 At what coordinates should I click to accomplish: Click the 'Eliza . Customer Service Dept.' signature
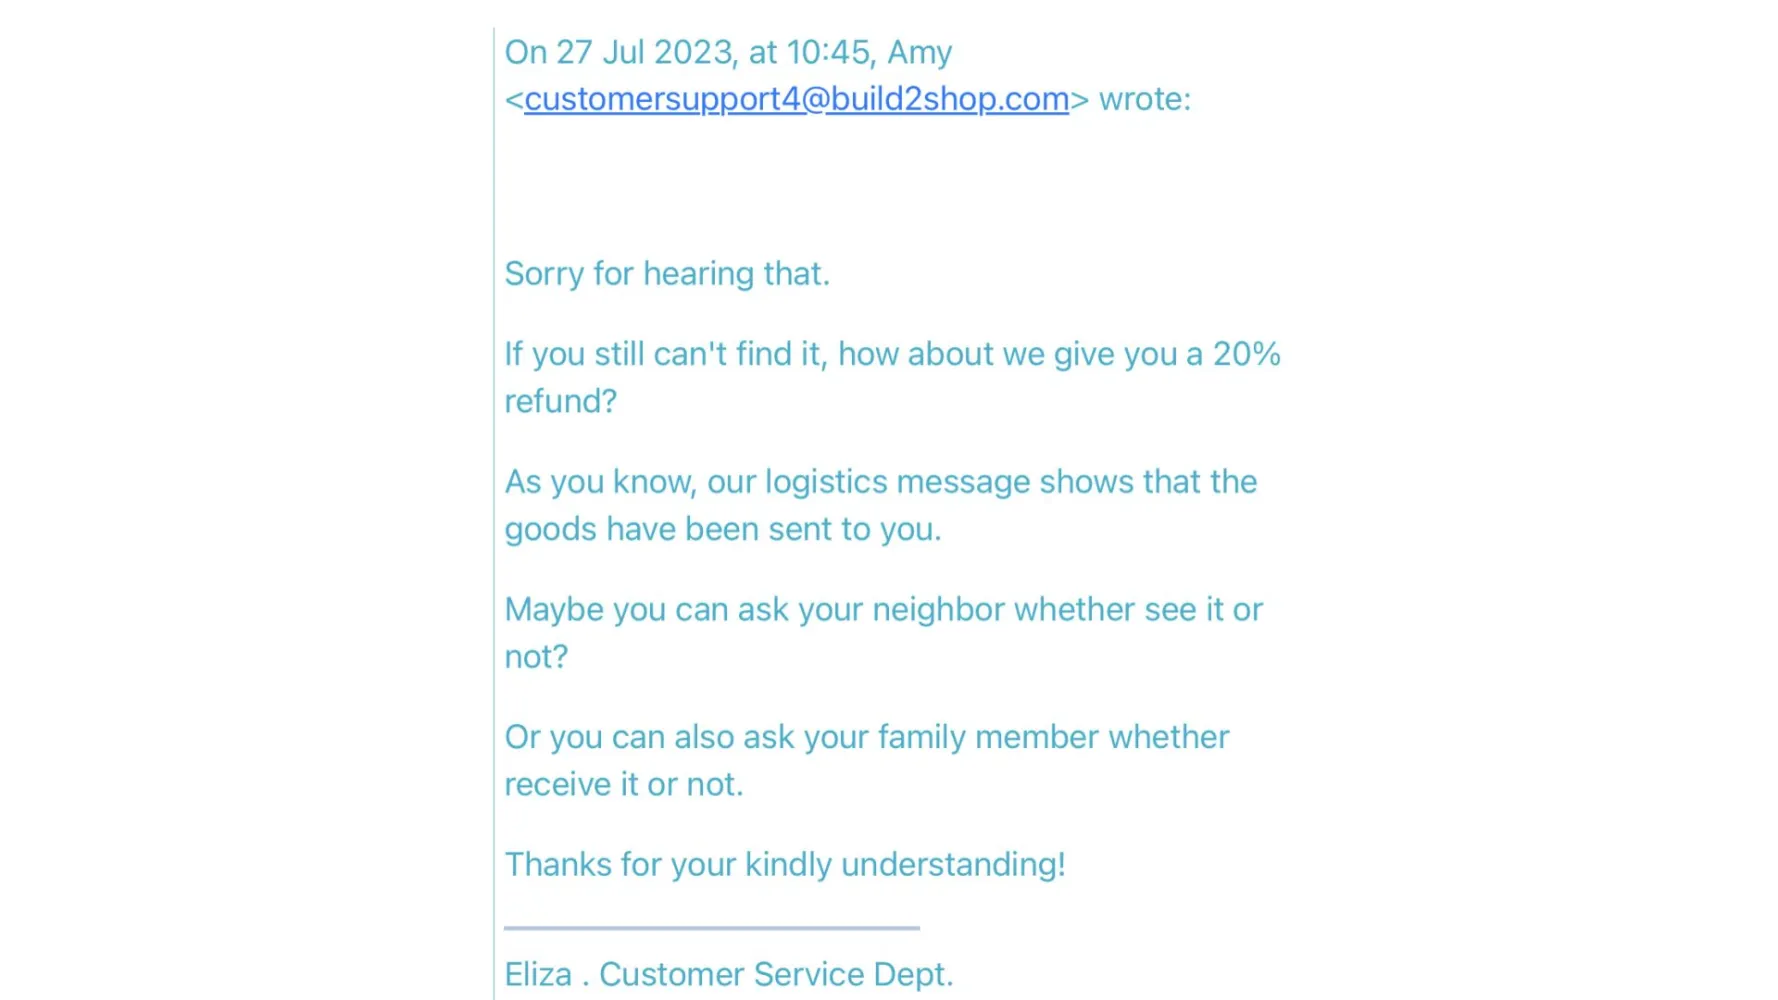point(729,974)
